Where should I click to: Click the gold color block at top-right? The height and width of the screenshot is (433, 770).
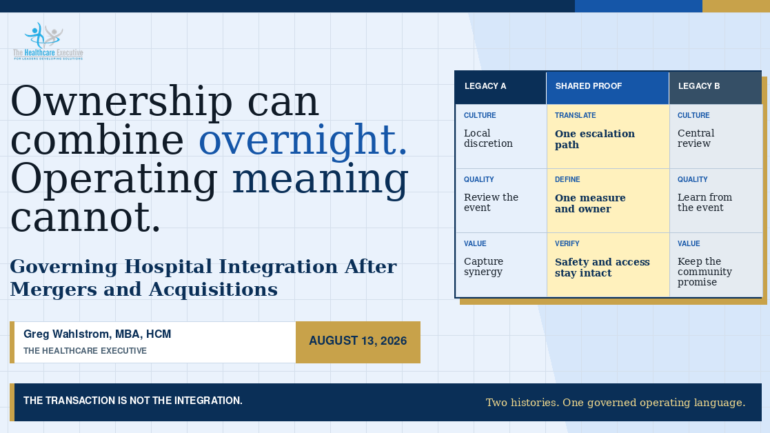pyautogui.click(x=736, y=6)
